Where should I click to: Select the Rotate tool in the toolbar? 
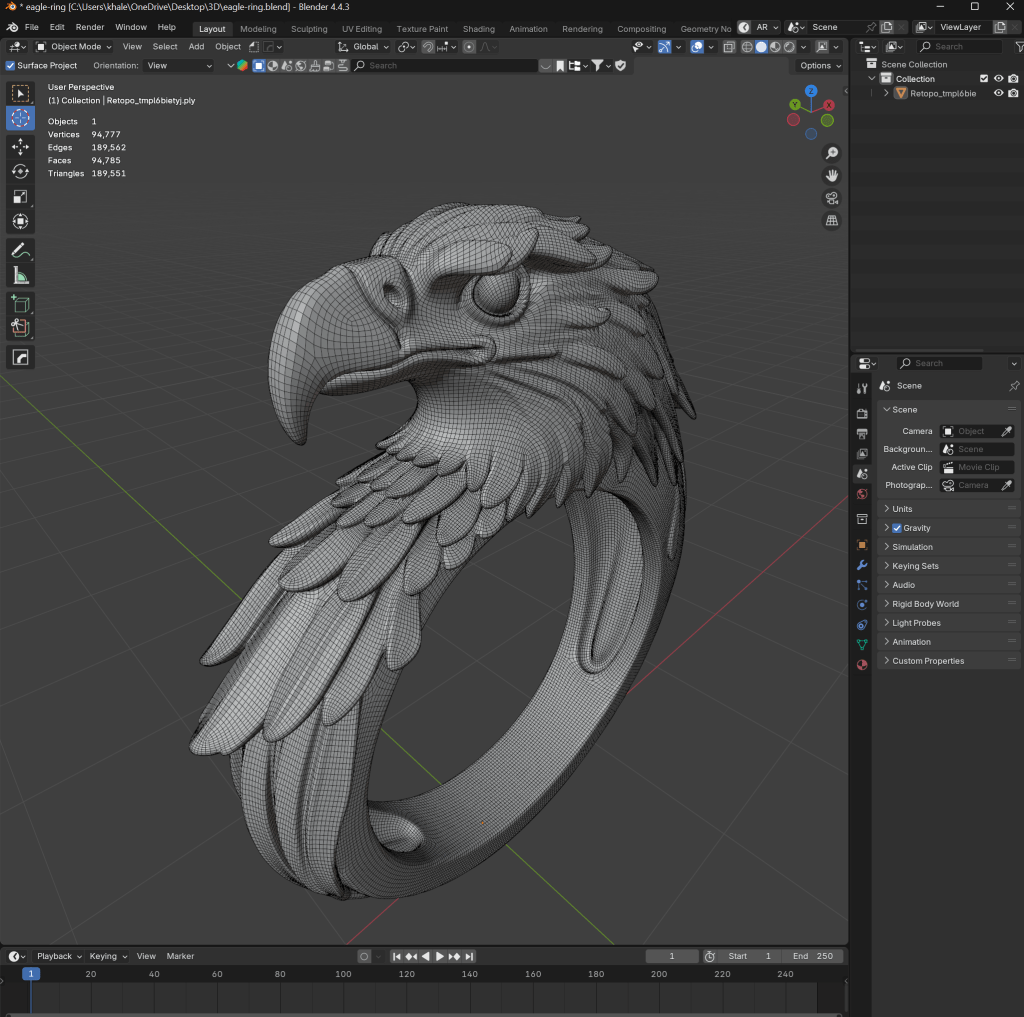(x=20, y=172)
